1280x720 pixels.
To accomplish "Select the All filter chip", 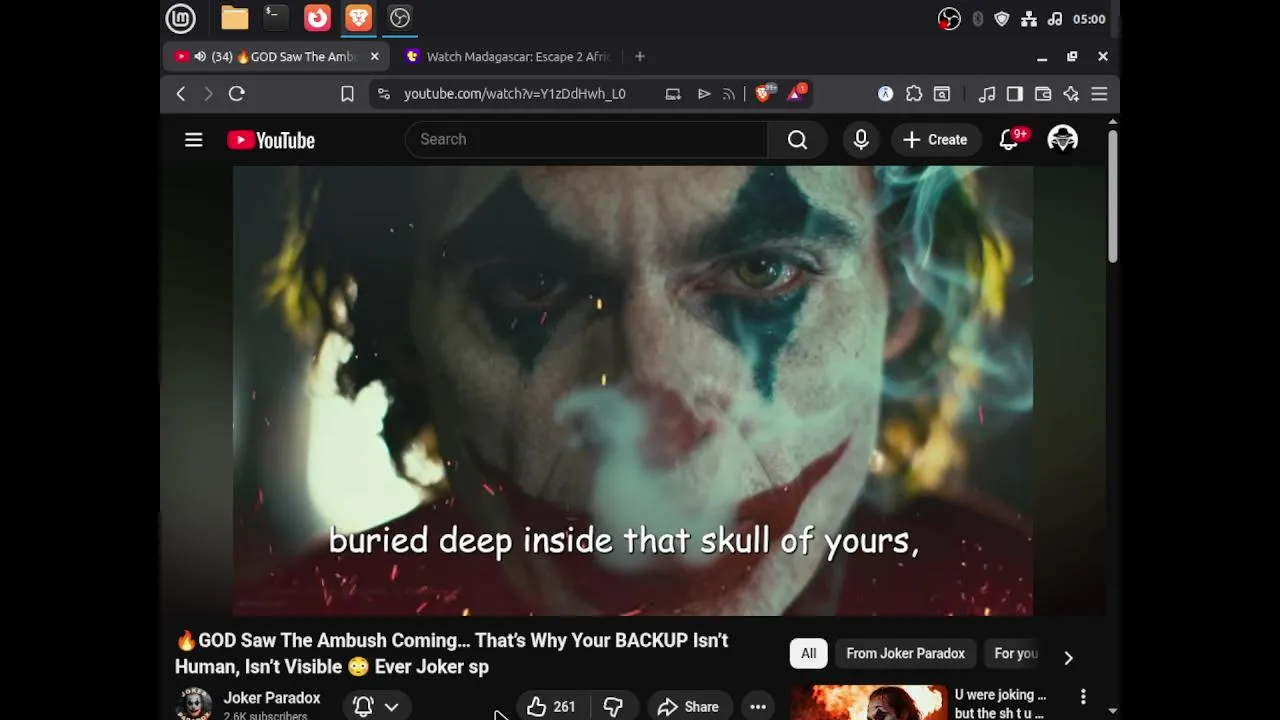I will [x=808, y=654].
